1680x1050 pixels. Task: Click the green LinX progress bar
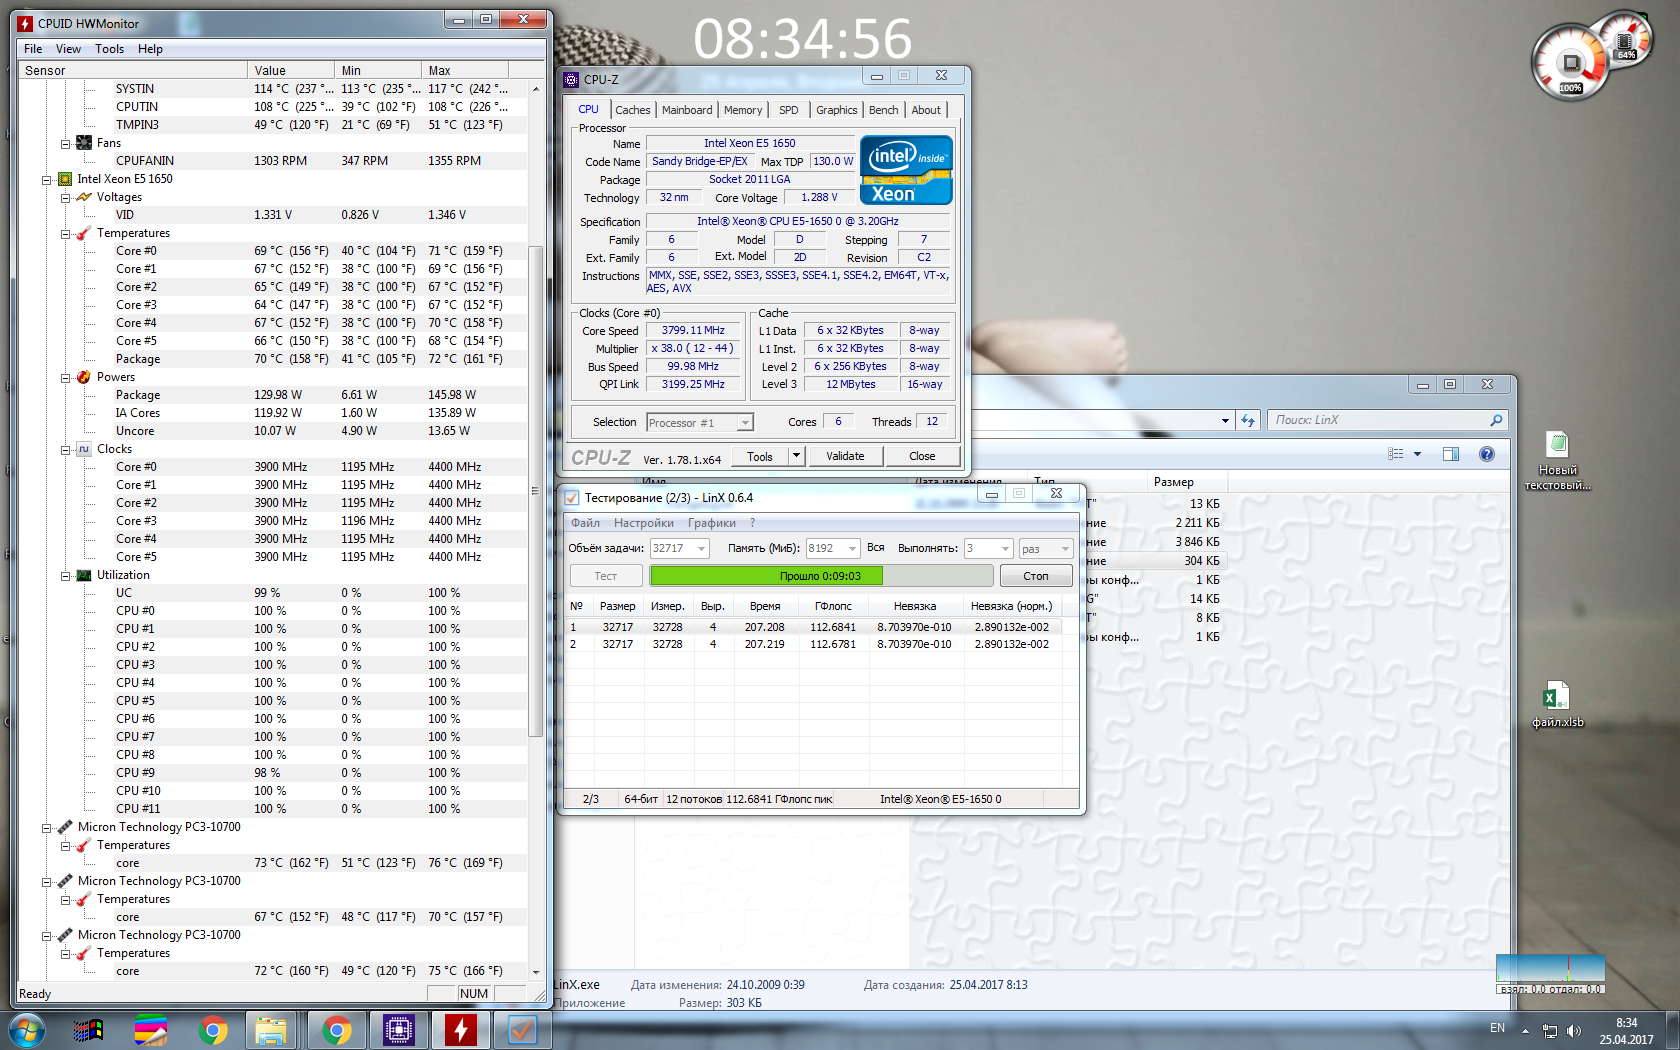(x=821, y=576)
